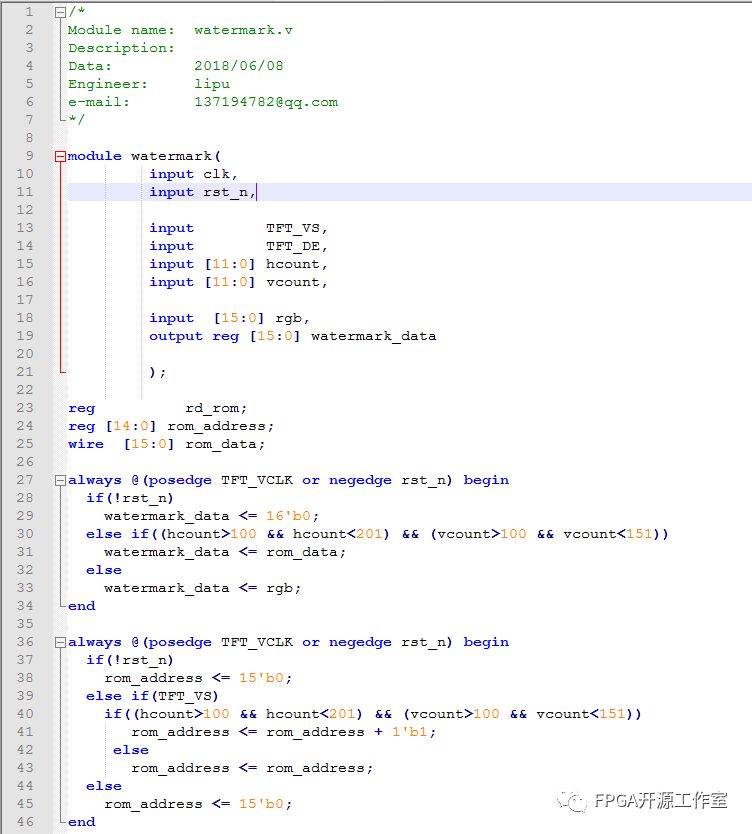The width and height of the screenshot is (752, 834).
Task: Place cursor on 'watermark.v' module name text
Action: pyautogui.click(x=243, y=30)
